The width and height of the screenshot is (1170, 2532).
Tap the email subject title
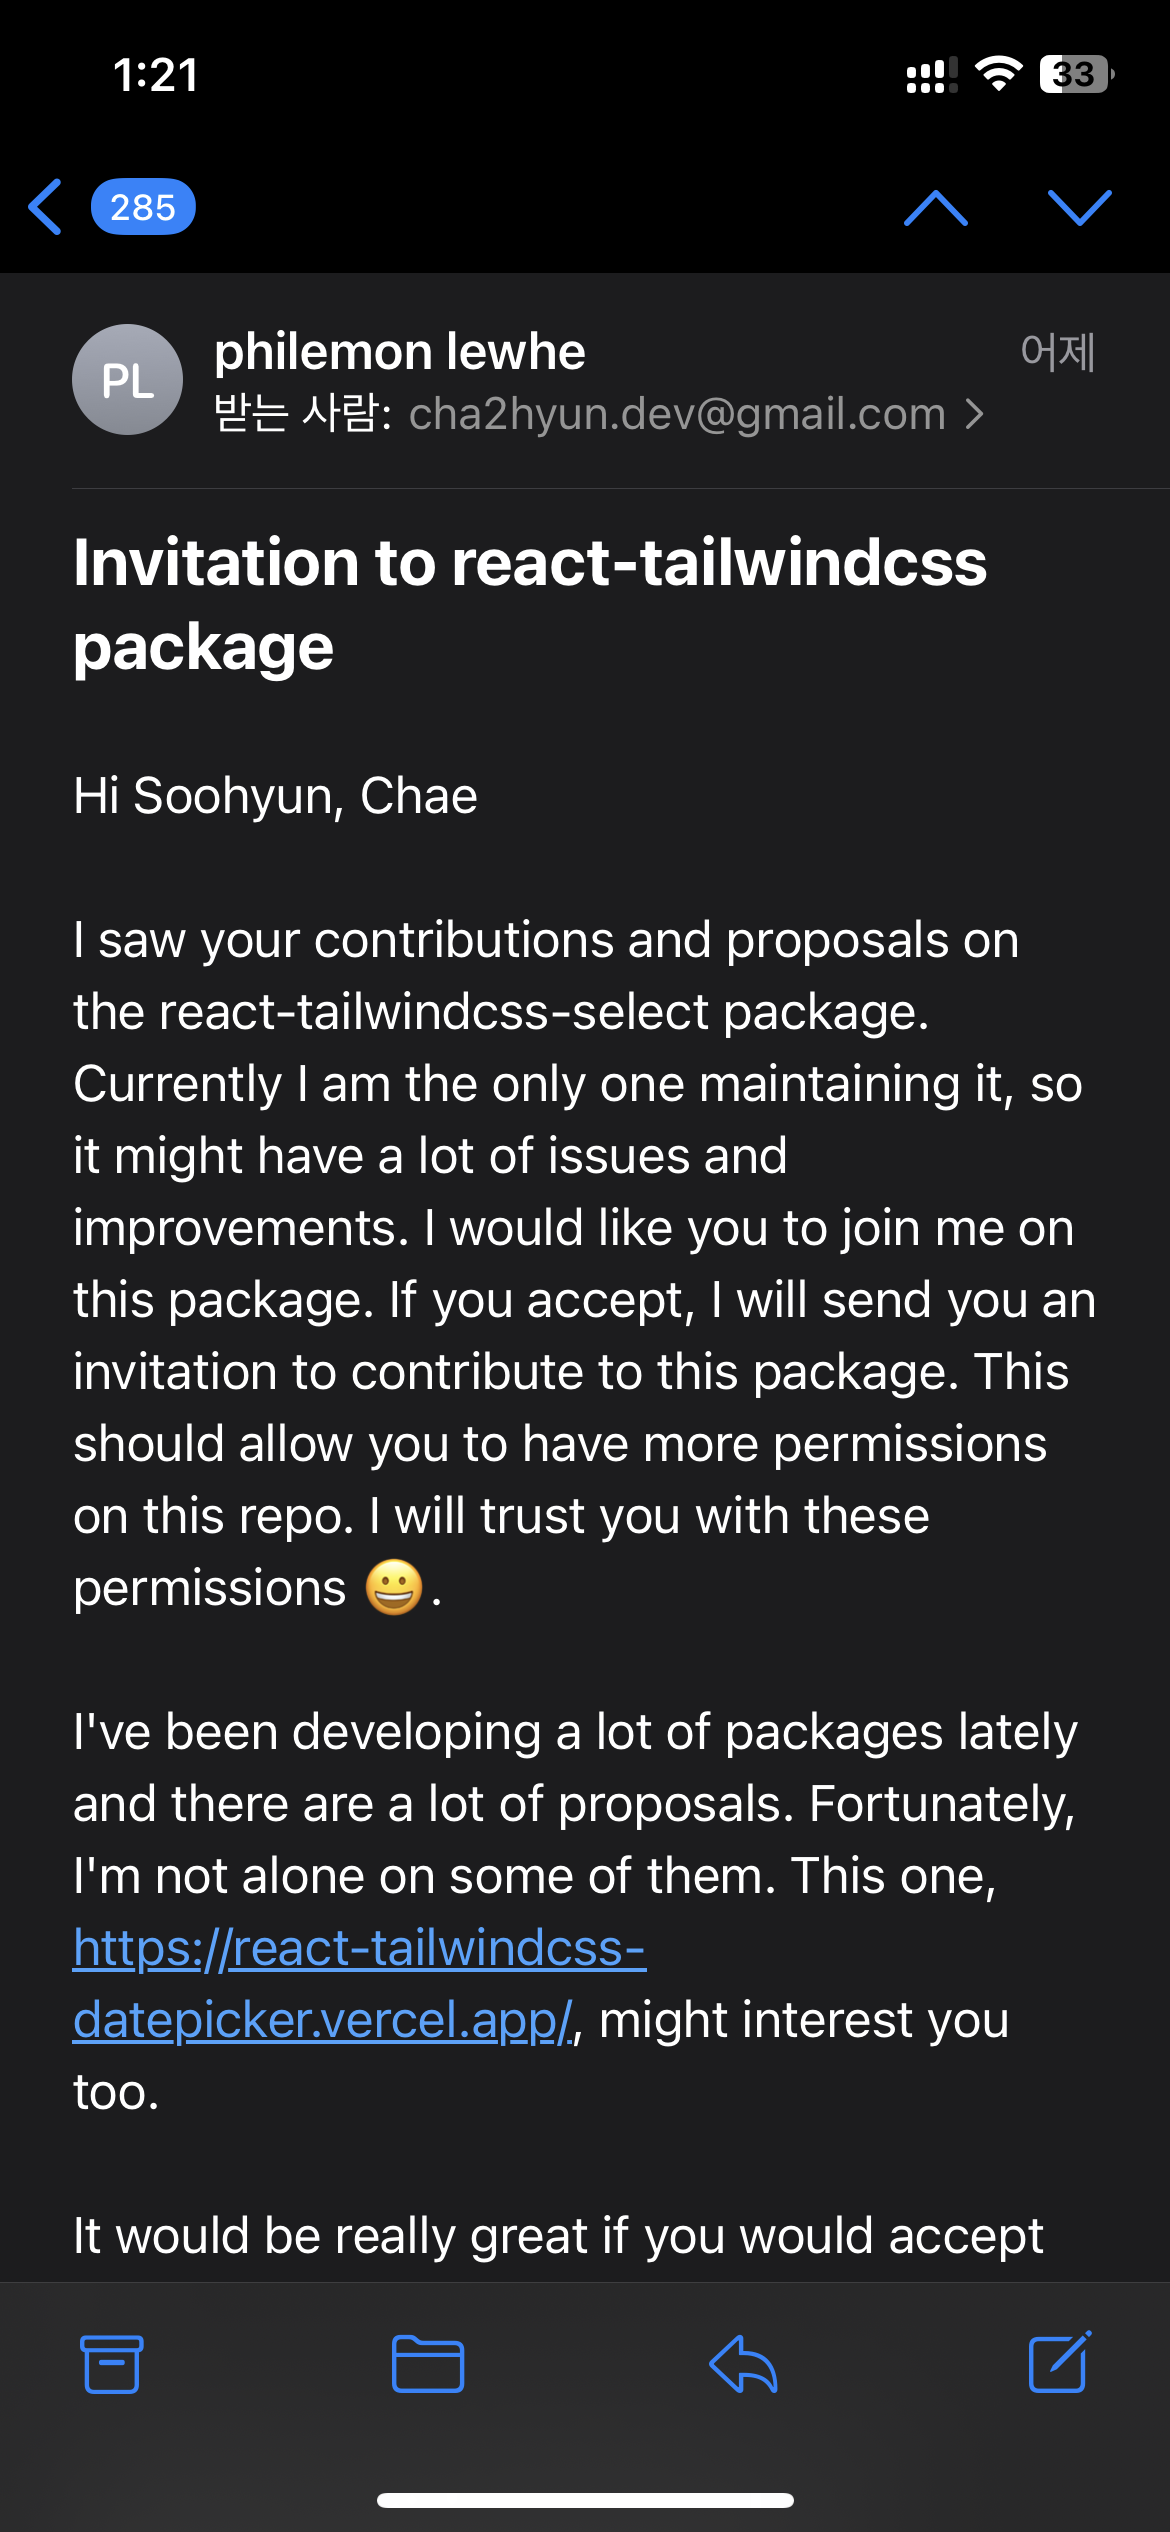click(530, 604)
